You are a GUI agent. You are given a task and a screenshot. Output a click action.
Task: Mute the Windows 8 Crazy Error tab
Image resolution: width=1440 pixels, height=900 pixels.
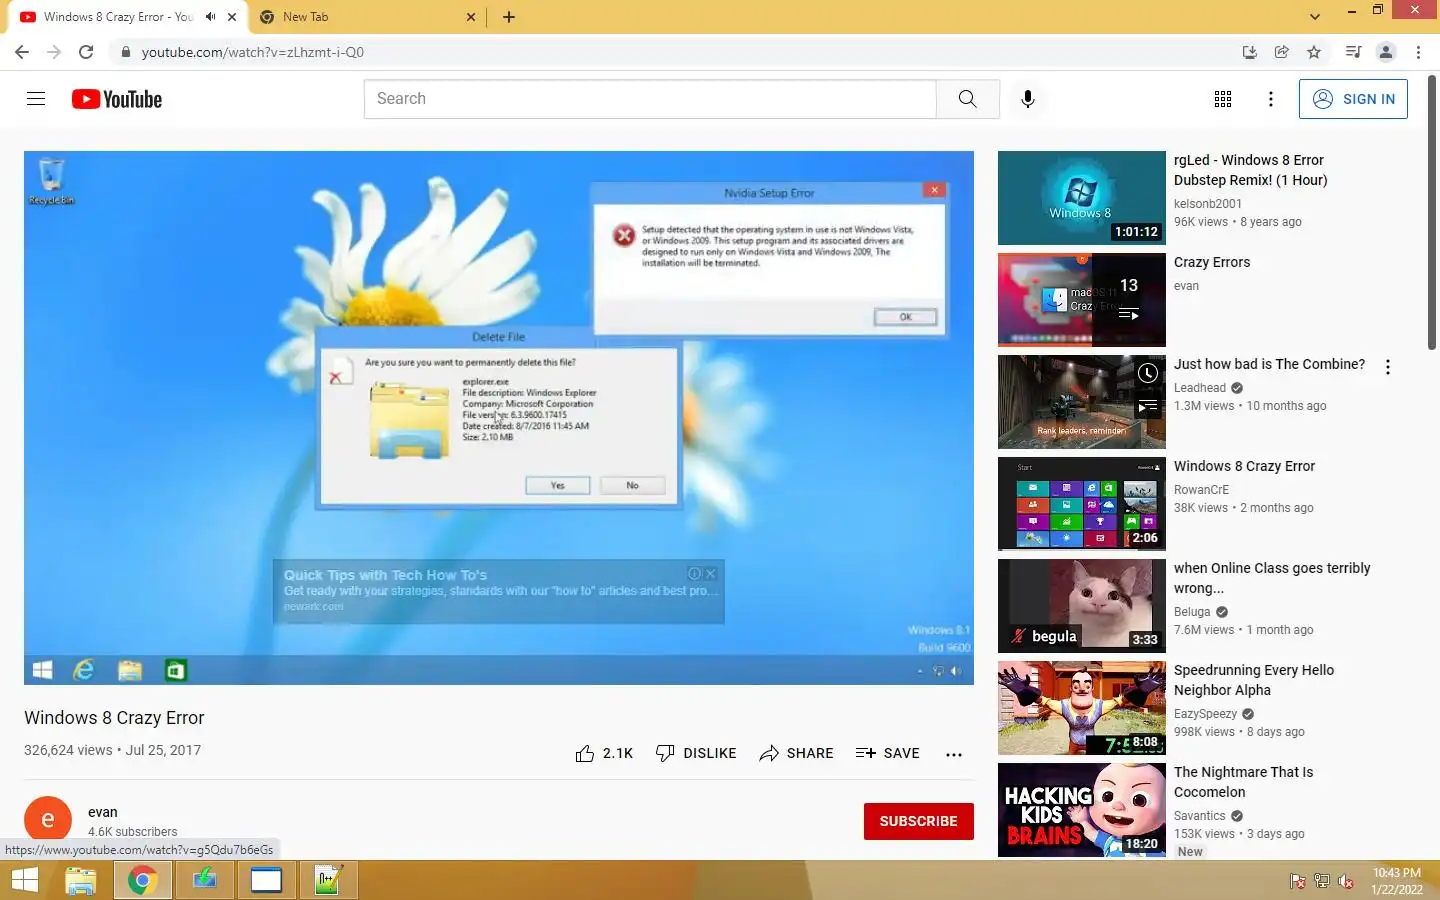pyautogui.click(x=210, y=17)
